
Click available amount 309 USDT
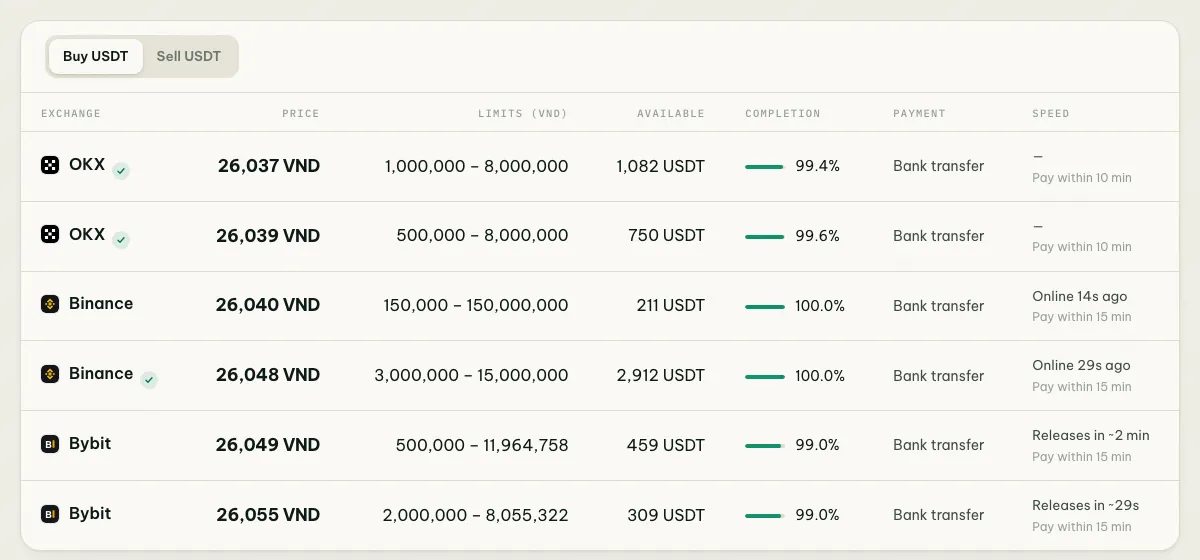pos(667,515)
